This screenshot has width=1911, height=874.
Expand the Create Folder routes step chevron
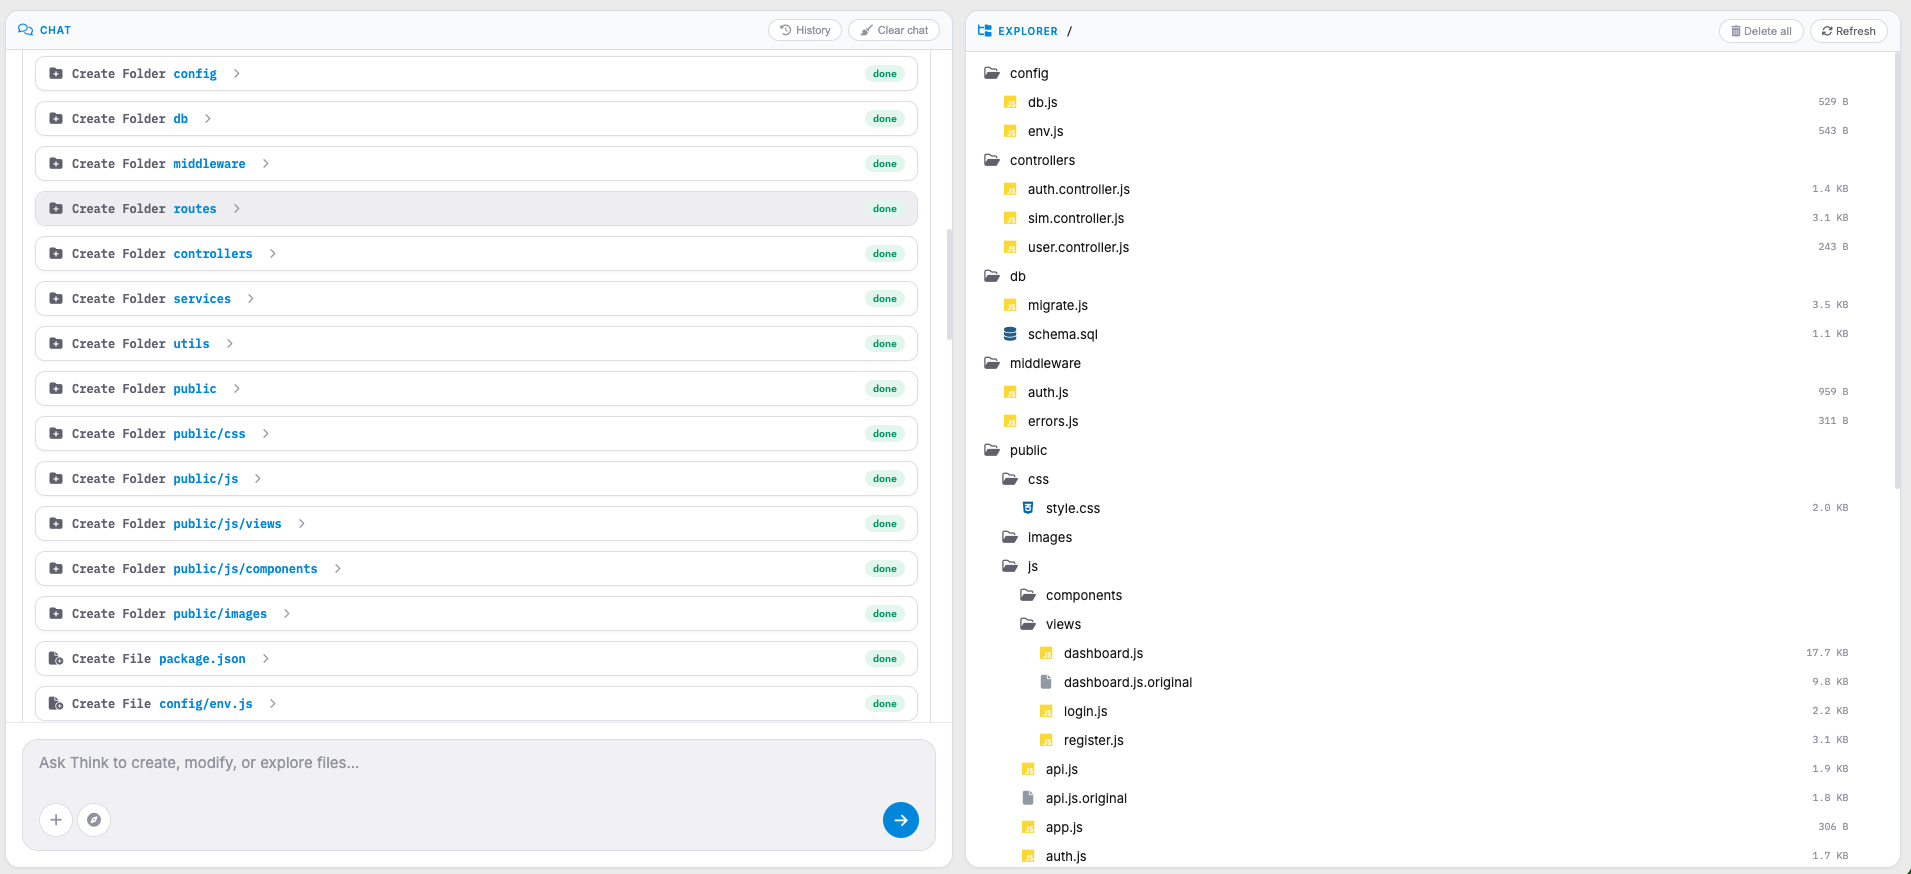point(236,209)
